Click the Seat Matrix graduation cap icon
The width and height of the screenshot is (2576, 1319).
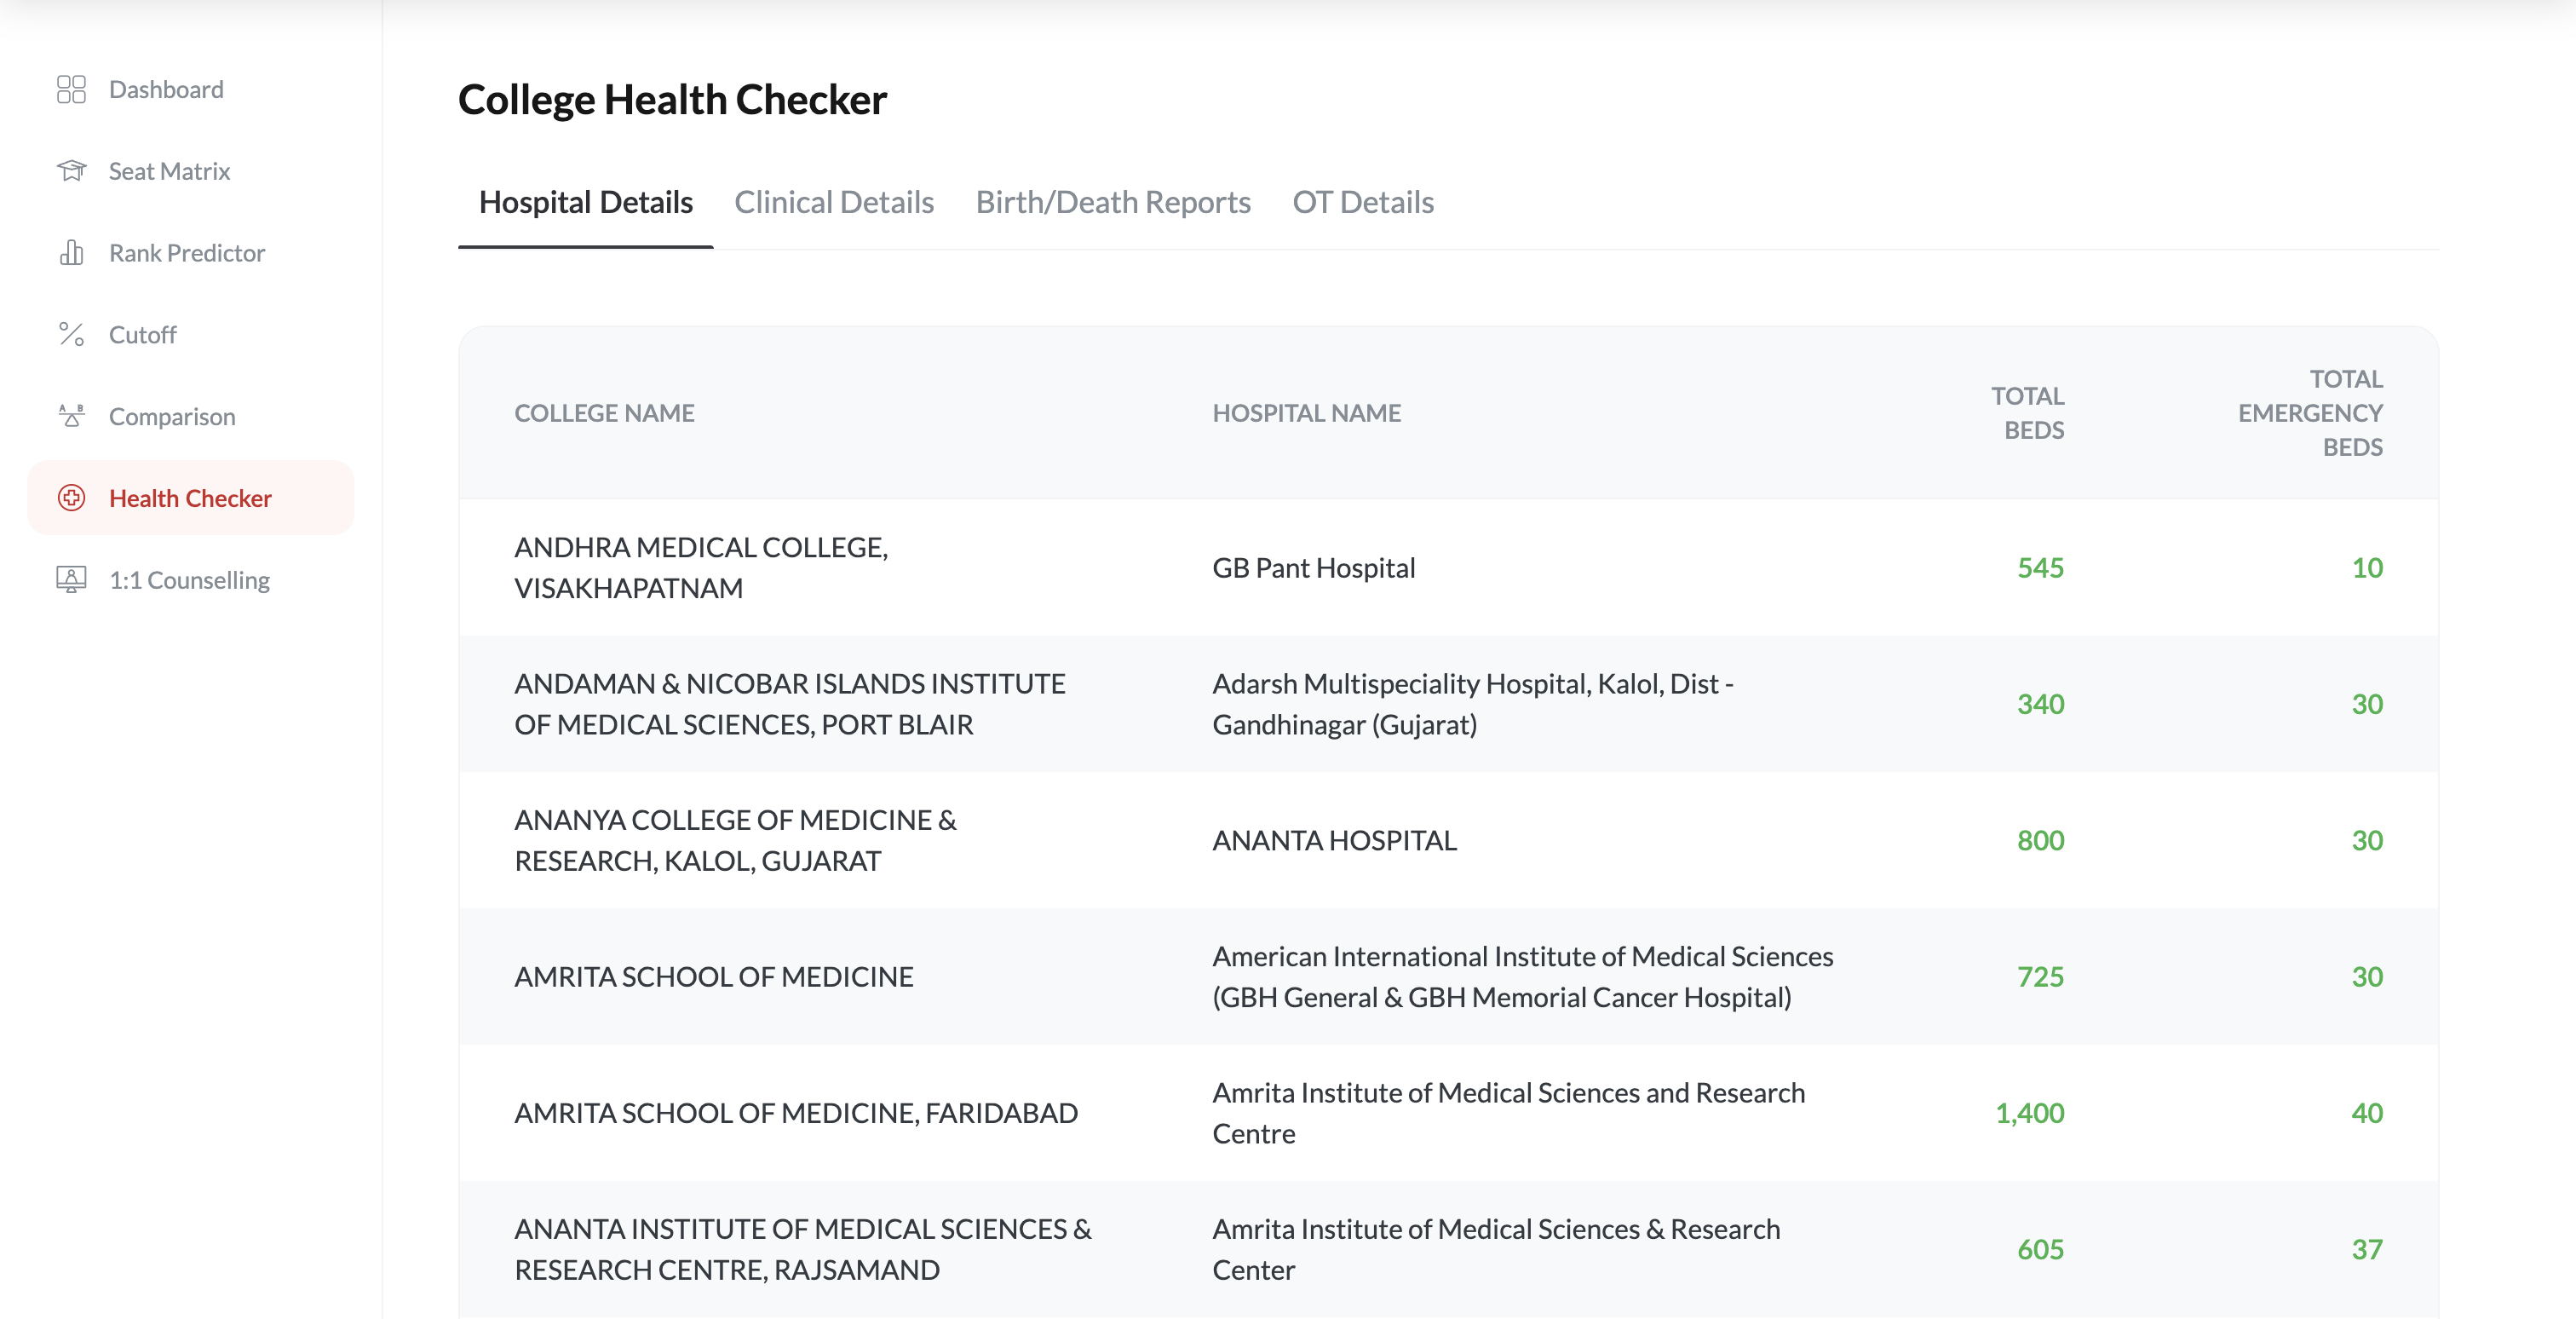[x=71, y=171]
